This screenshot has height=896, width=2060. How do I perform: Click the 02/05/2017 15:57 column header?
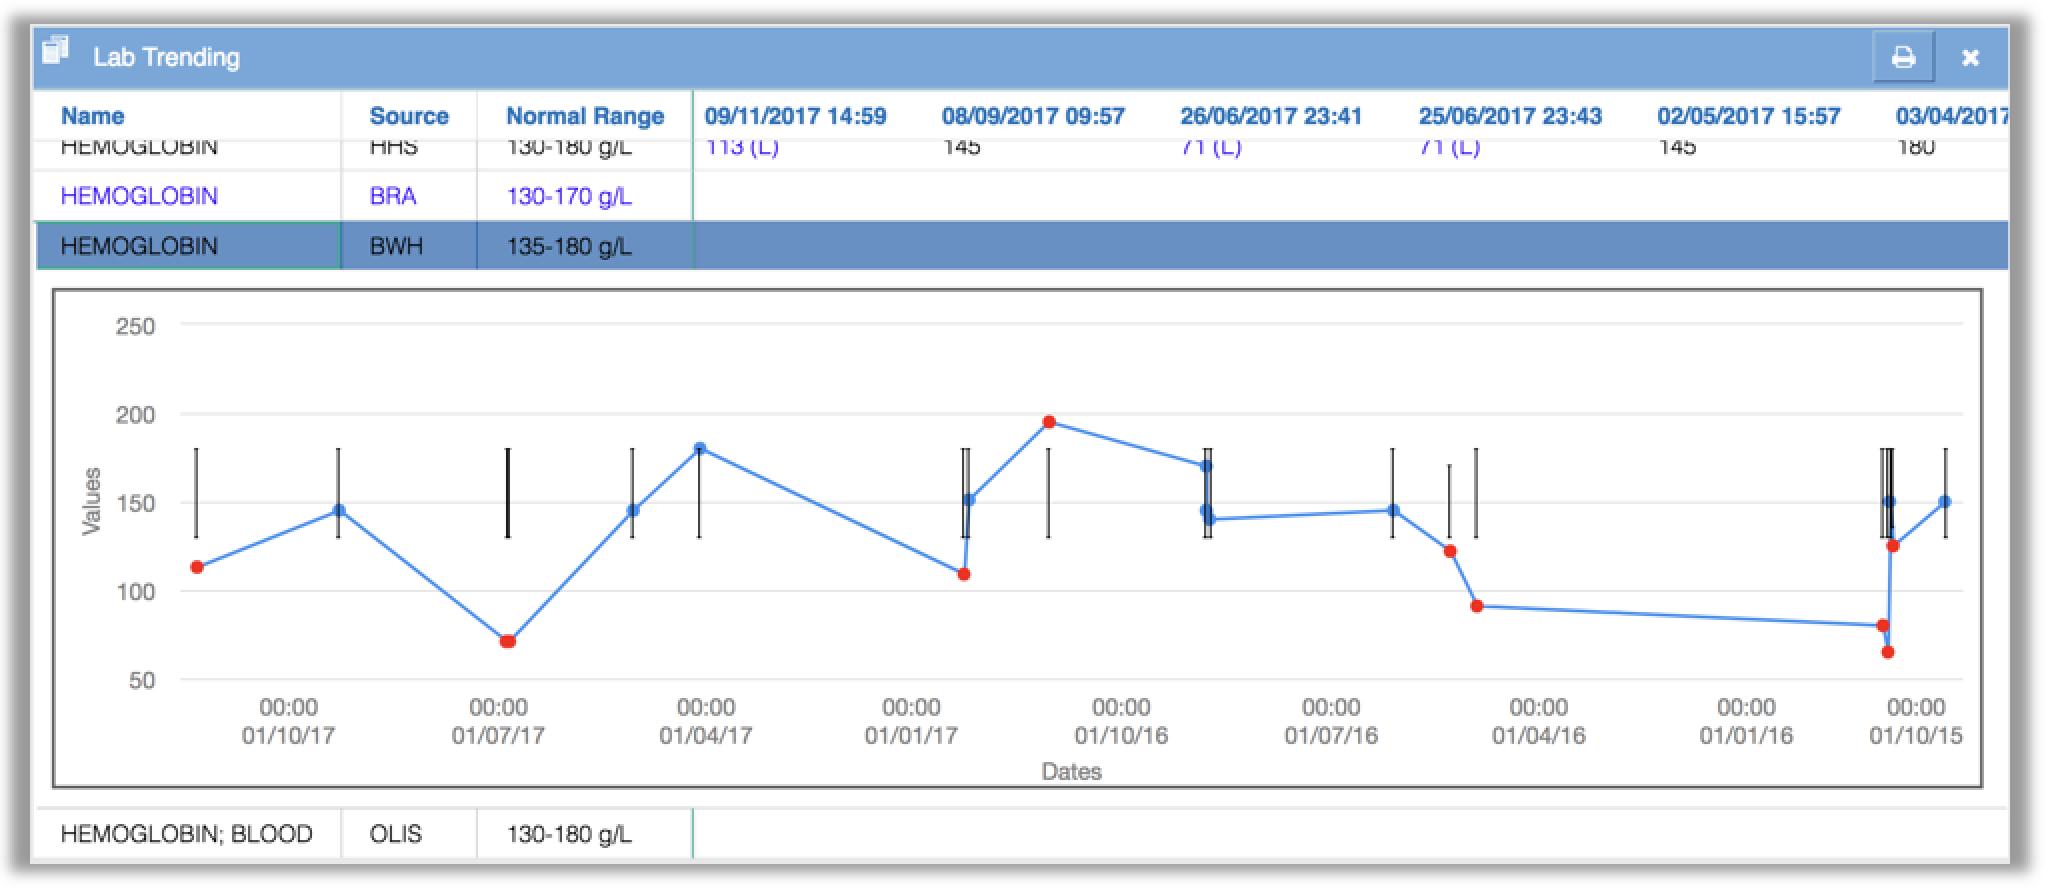pos(1749,116)
